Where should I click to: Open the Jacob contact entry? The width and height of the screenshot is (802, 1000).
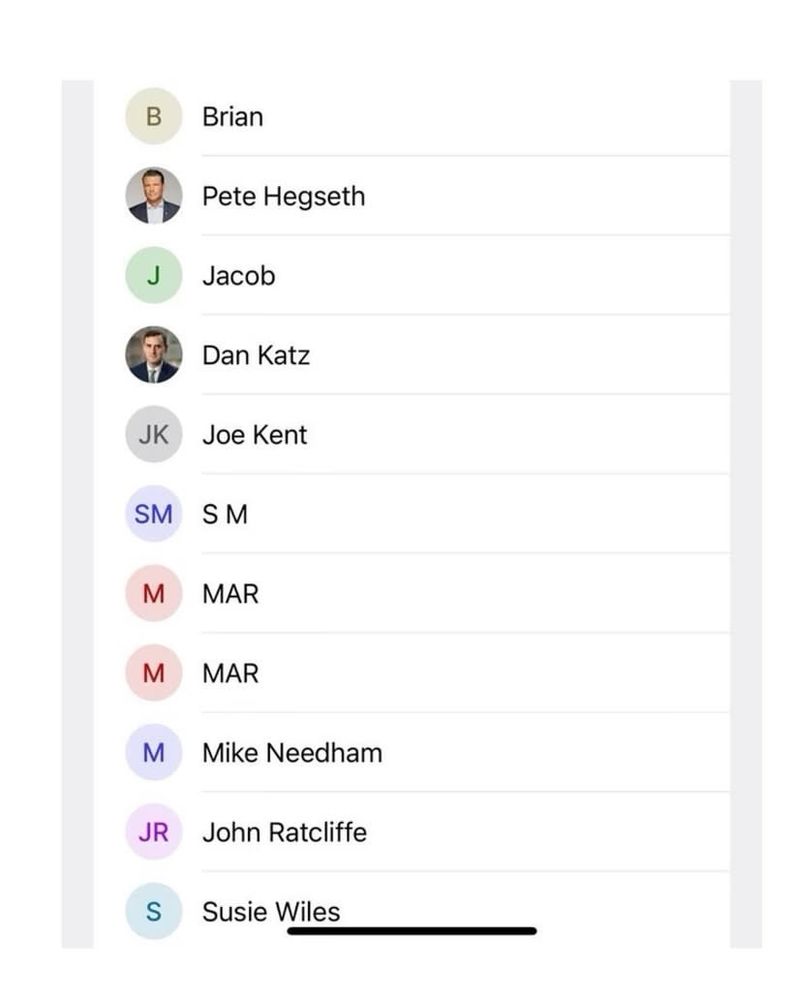click(238, 276)
